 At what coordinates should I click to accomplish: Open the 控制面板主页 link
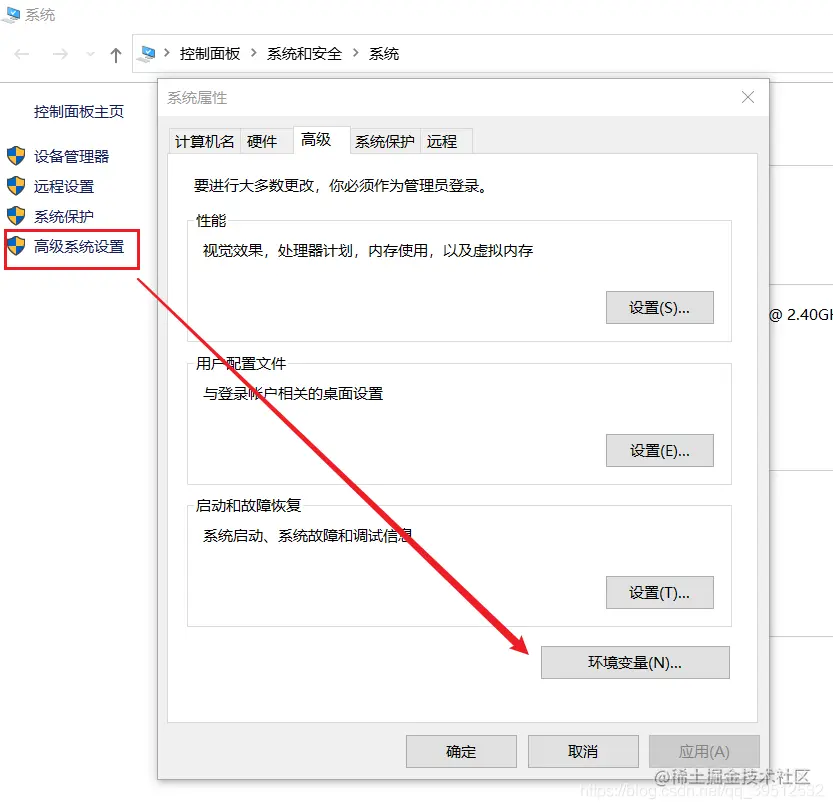pos(79,112)
